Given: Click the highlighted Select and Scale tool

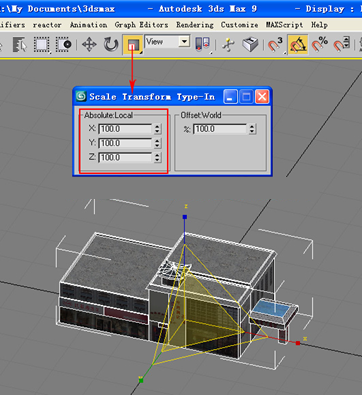Looking at the screenshot, I should tap(133, 44).
